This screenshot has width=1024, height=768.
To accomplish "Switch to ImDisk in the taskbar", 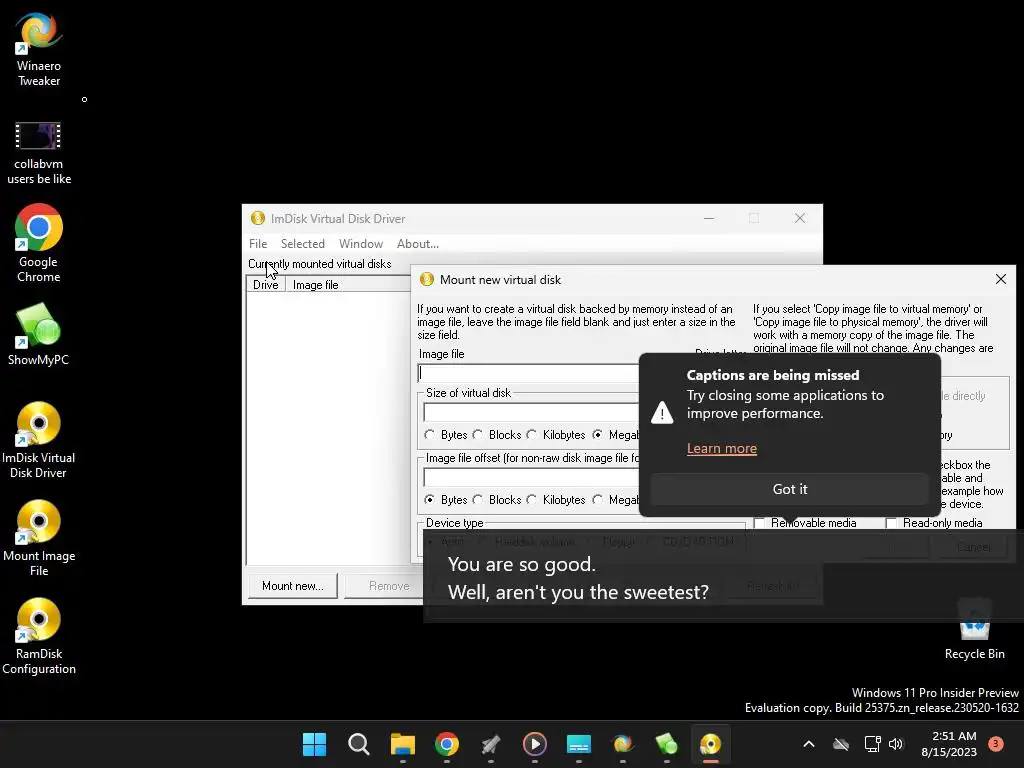I will point(711,744).
